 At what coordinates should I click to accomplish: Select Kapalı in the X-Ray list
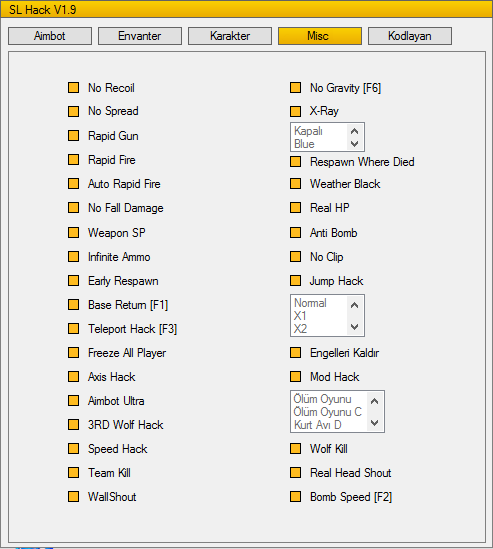point(308,131)
